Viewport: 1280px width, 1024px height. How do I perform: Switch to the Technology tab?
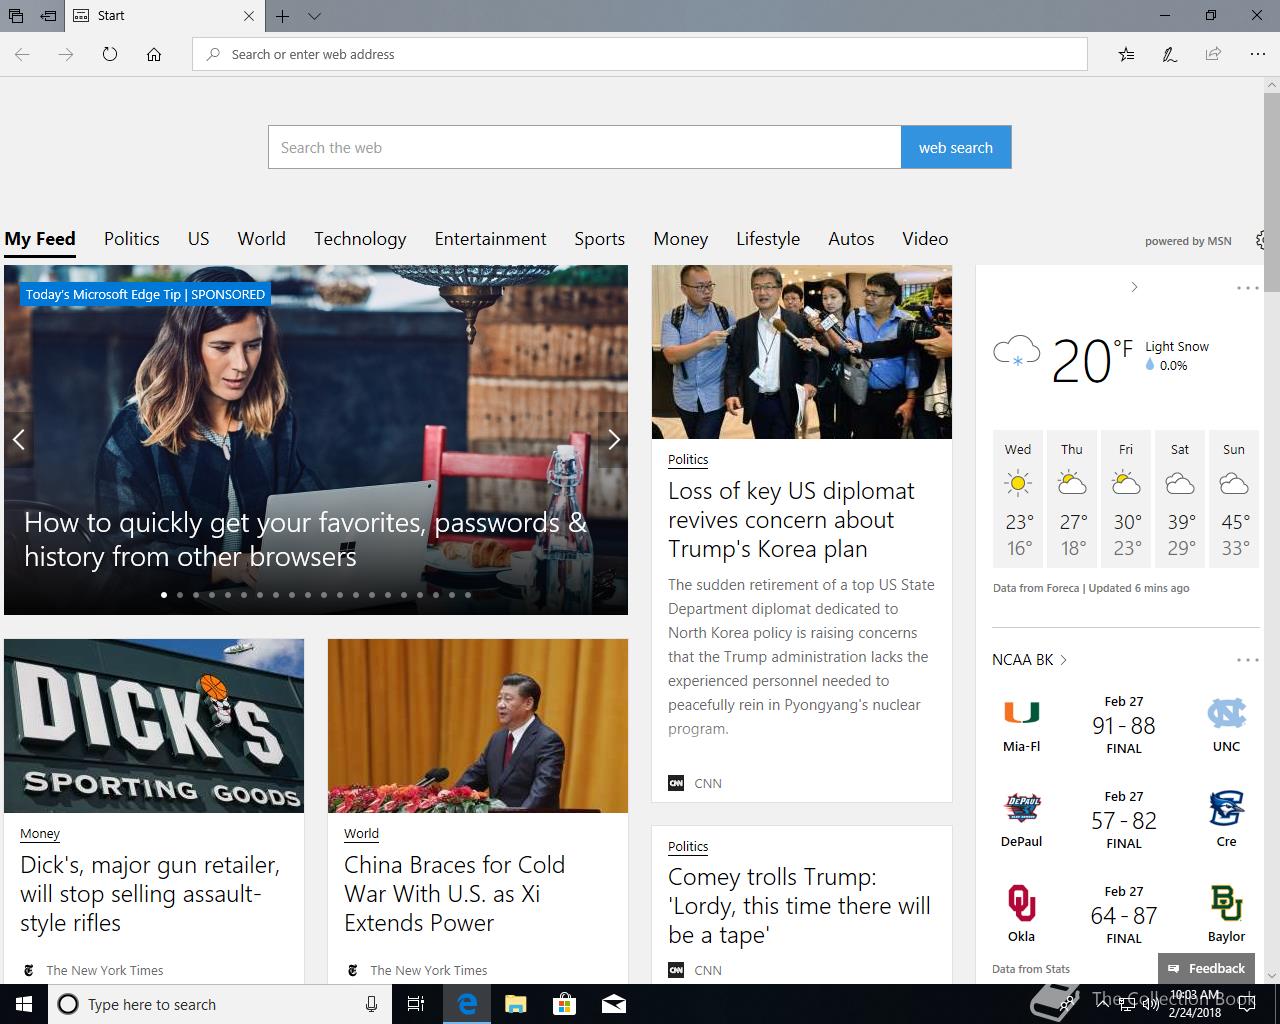pyautogui.click(x=360, y=239)
